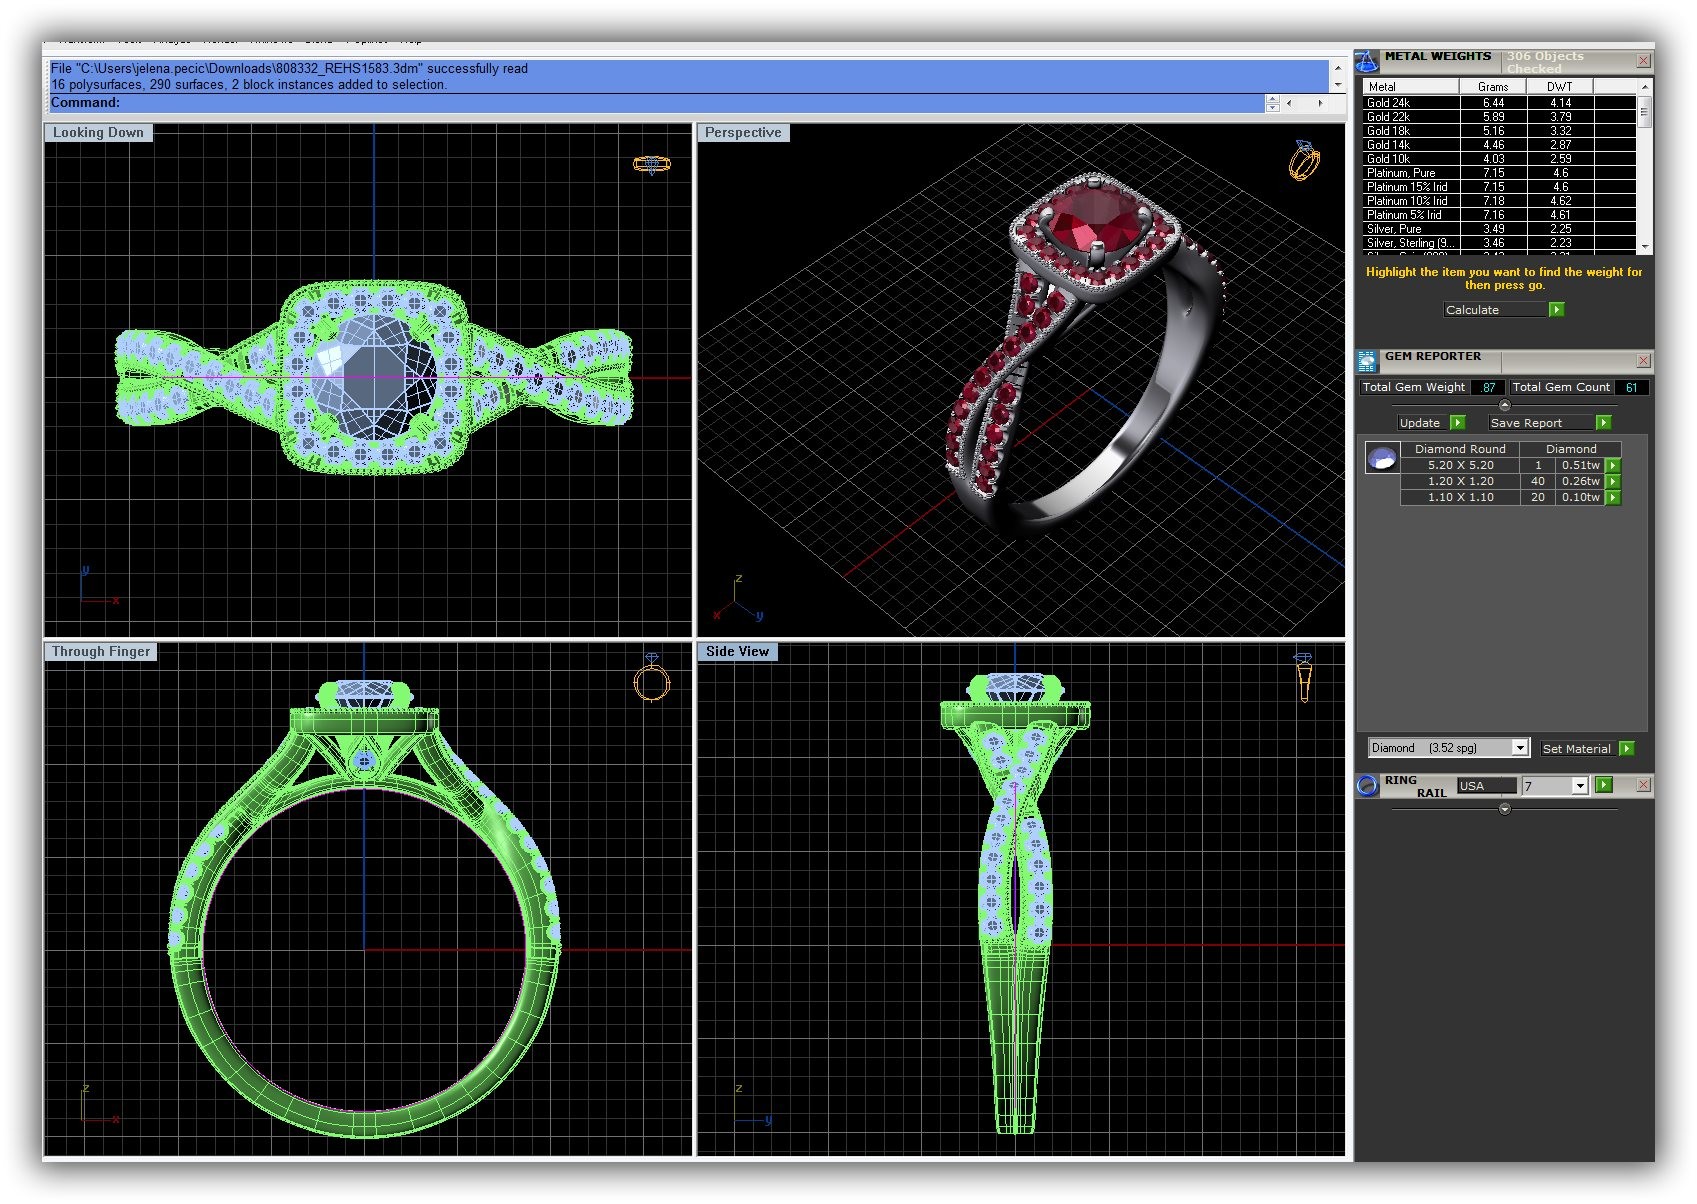Click the ring icon in Through Finger viewport

tap(651, 679)
